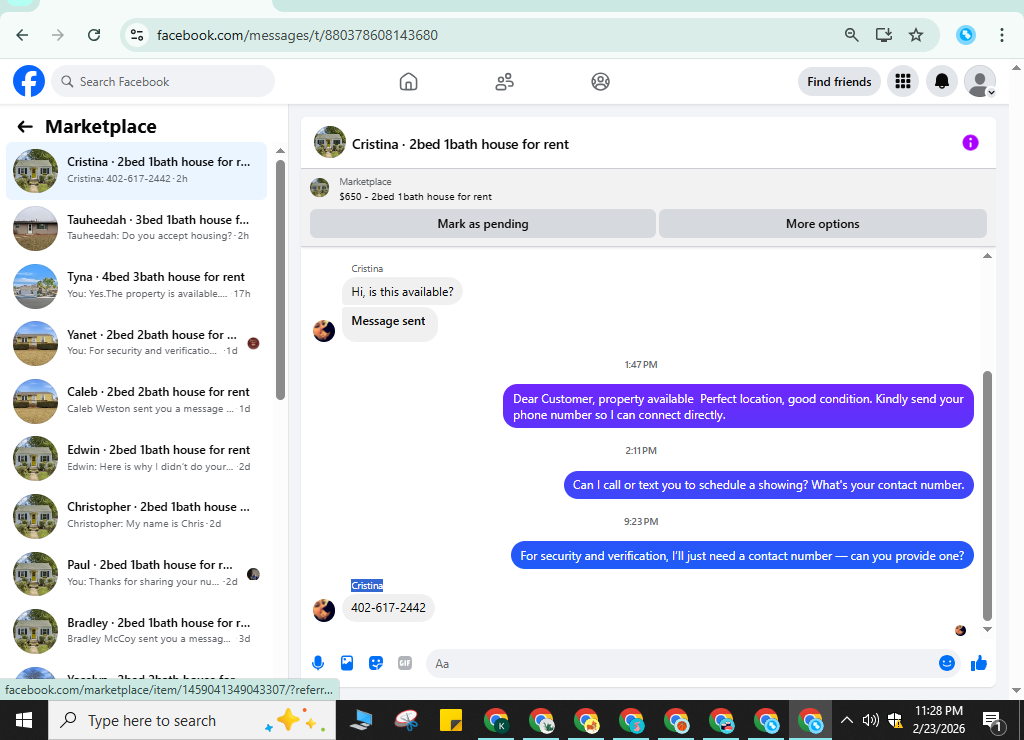View site information icon in address bar
The width and height of the screenshot is (1024, 740).
pyautogui.click(x=137, y=35)
